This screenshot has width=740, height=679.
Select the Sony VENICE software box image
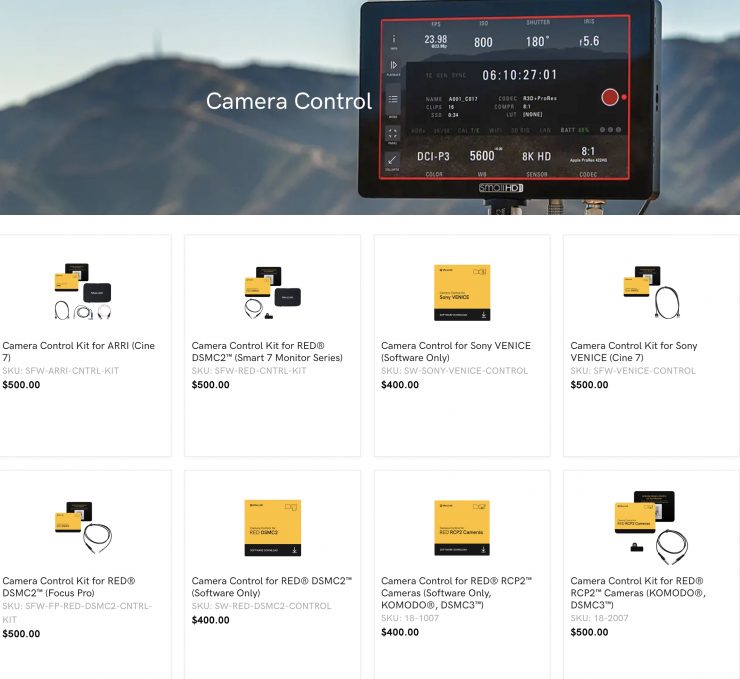pyautogui.click(x=462, y=292)
